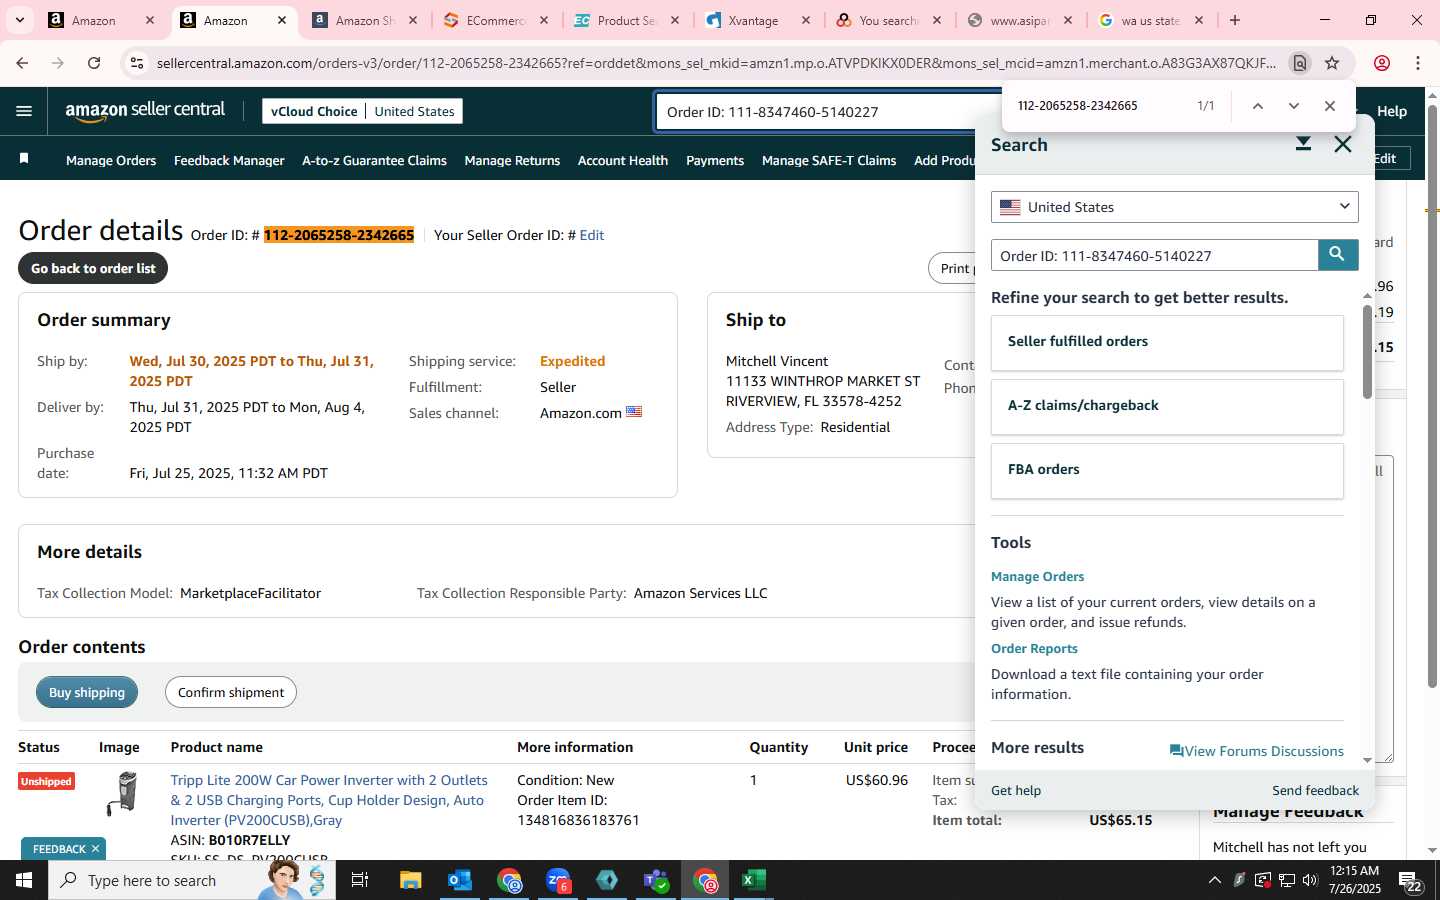Open the Seller Central hamburger menu
This screenshot has height=900, width=1440.
click(24, 111)
